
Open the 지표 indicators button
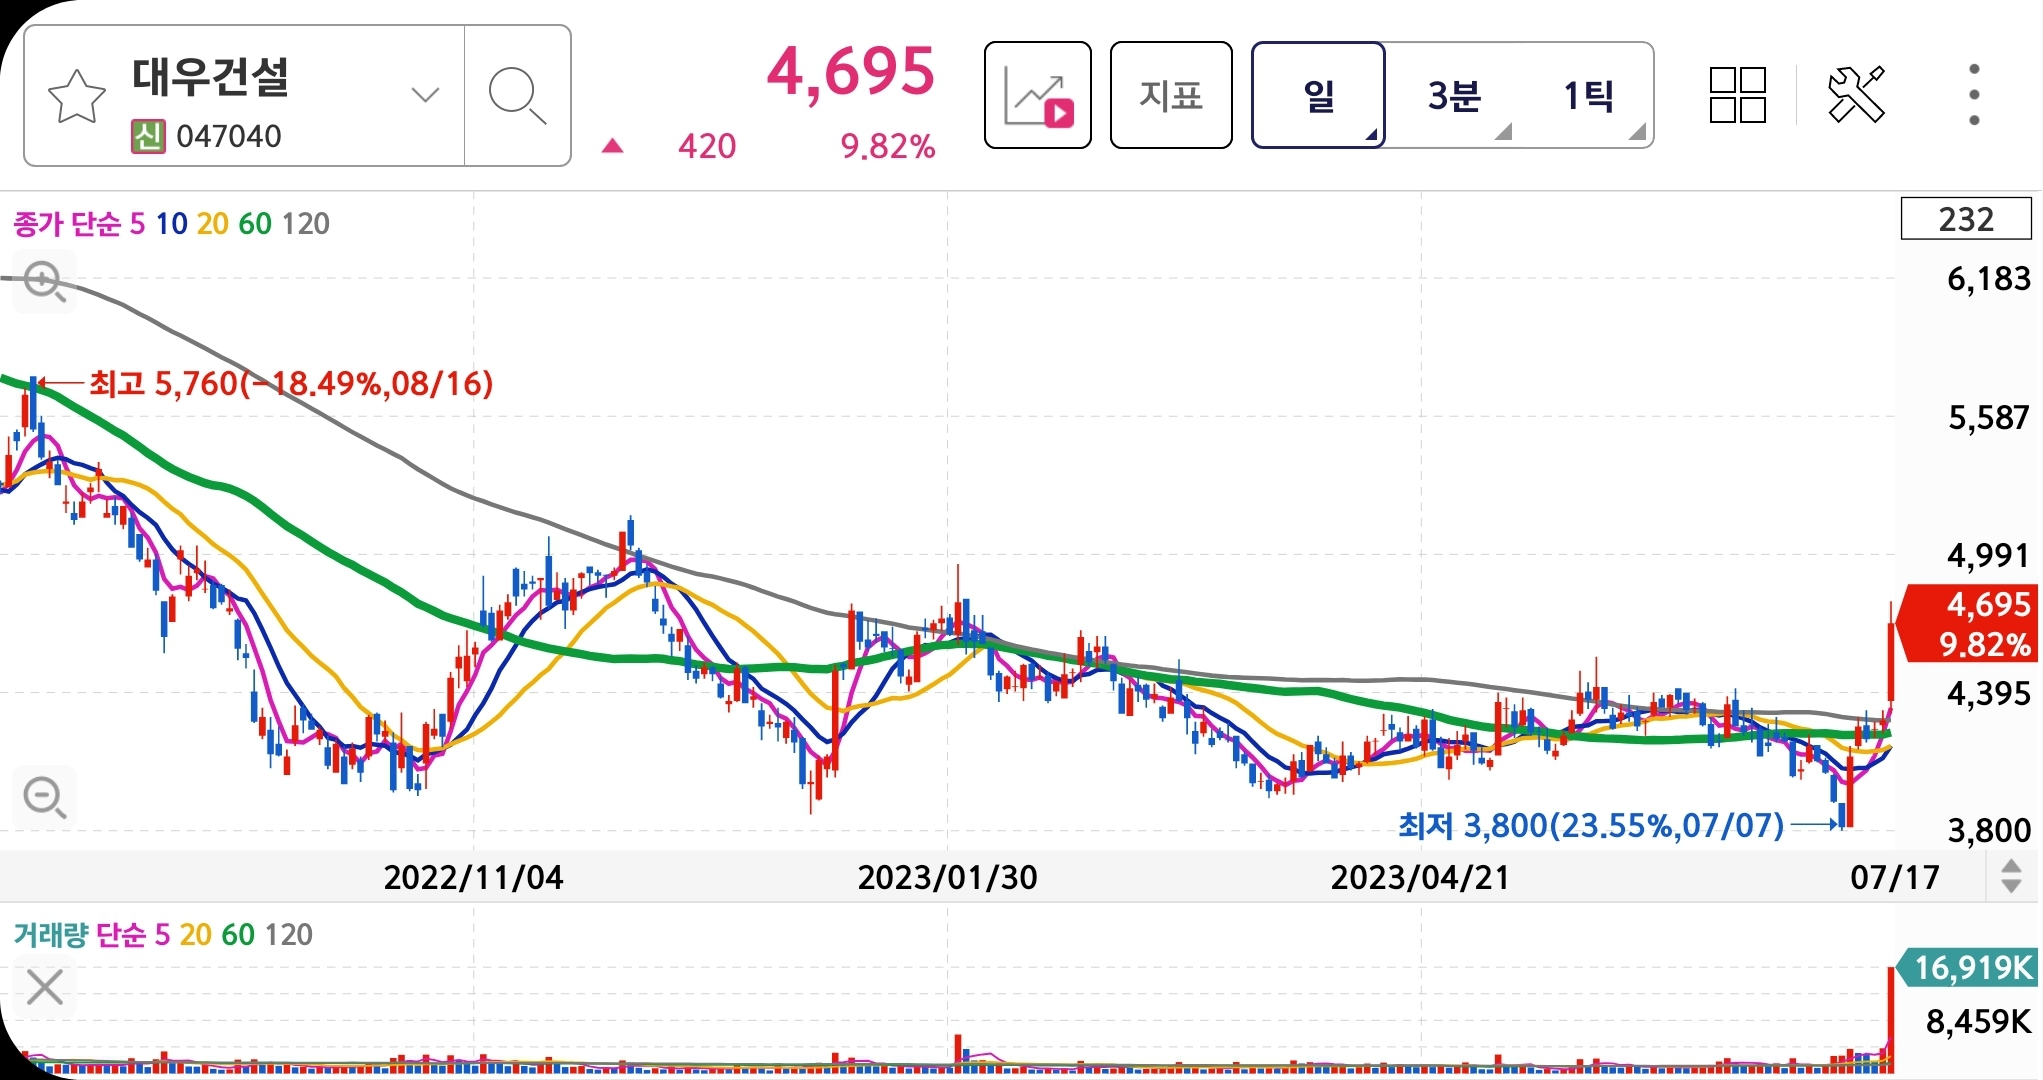[x=1171, y=95]
